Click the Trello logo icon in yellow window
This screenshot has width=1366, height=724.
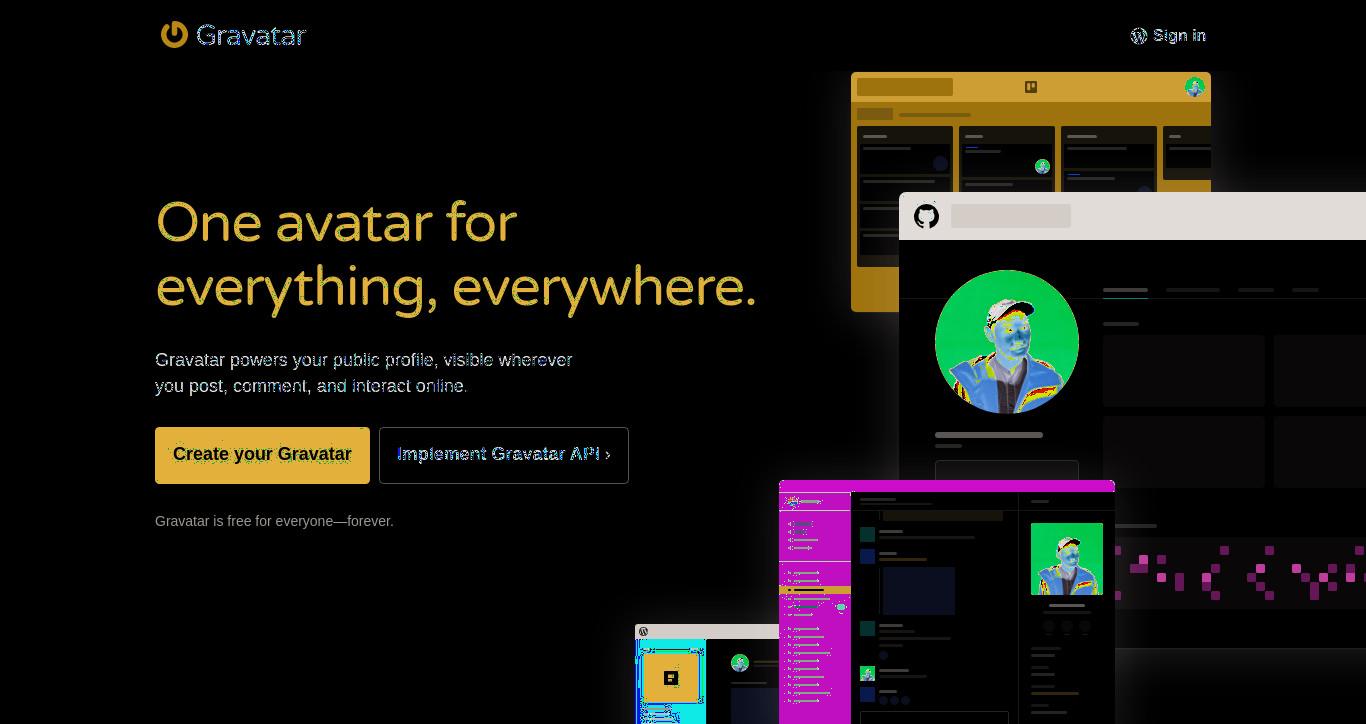[x=1031, y=87]
